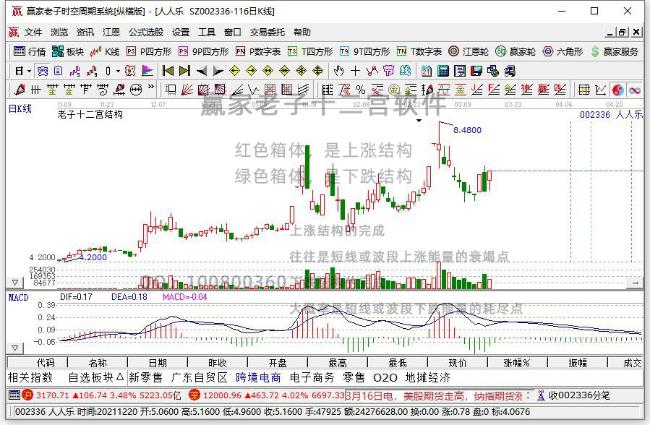This screenshot has height=425, width=650.
Task: Open the 设置 menu
Action: point(181,32)
